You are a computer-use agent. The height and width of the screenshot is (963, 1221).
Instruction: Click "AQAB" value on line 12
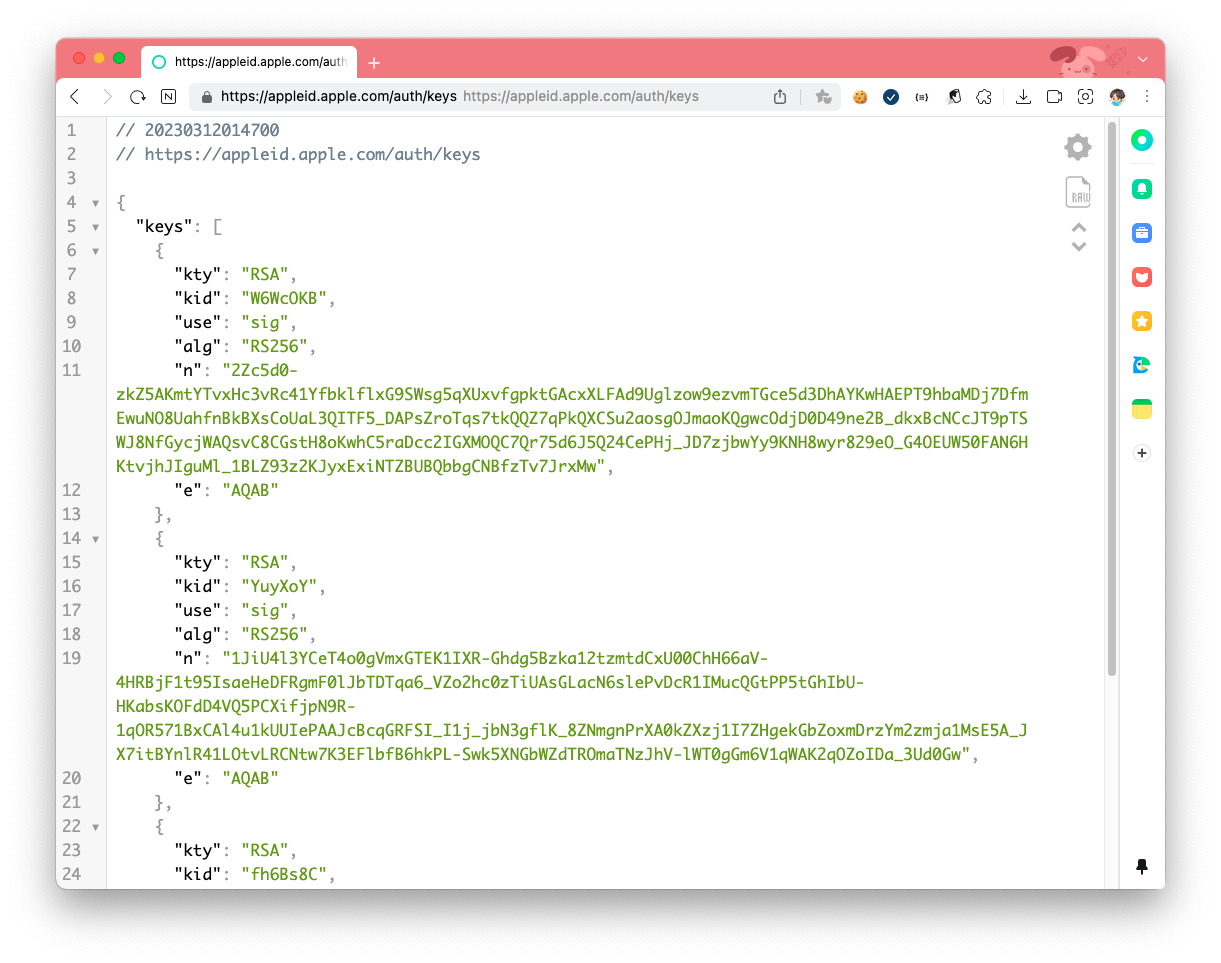(250, 490)
